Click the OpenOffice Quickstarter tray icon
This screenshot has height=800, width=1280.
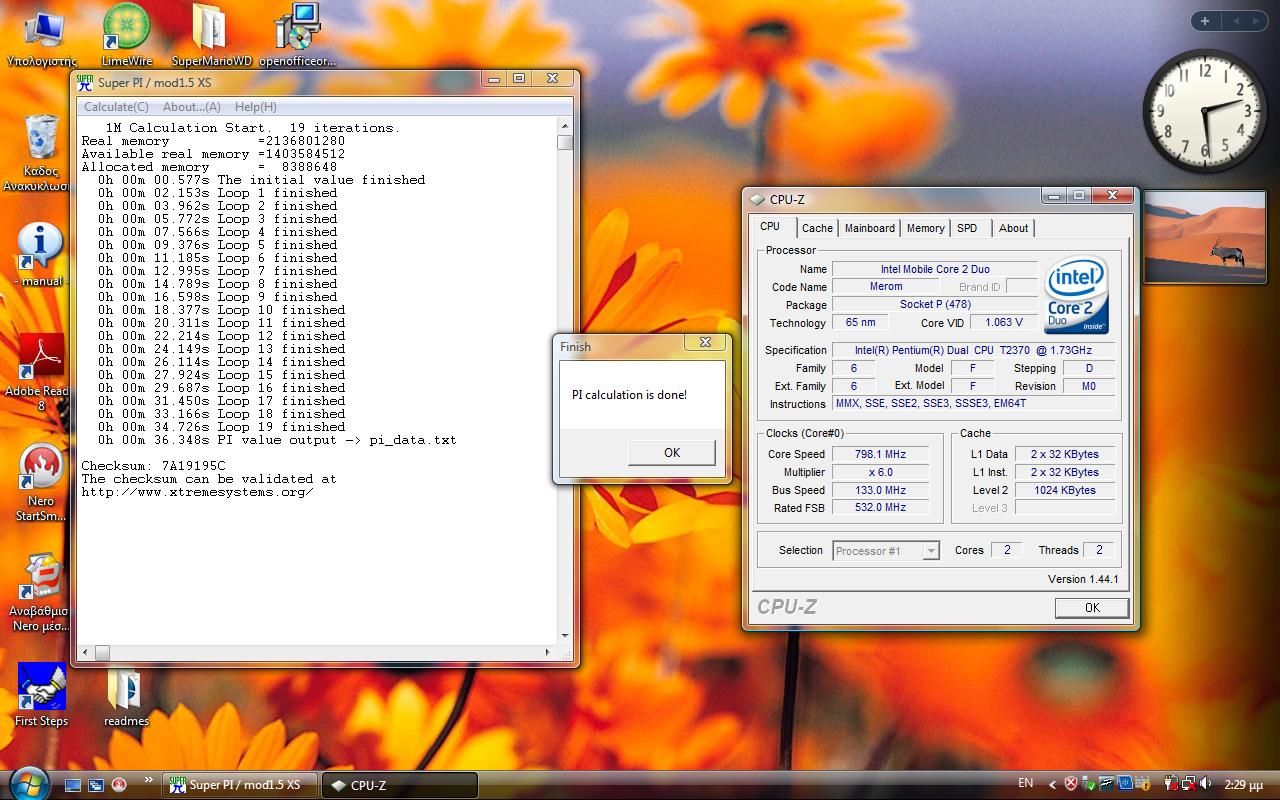[1106, 784]
